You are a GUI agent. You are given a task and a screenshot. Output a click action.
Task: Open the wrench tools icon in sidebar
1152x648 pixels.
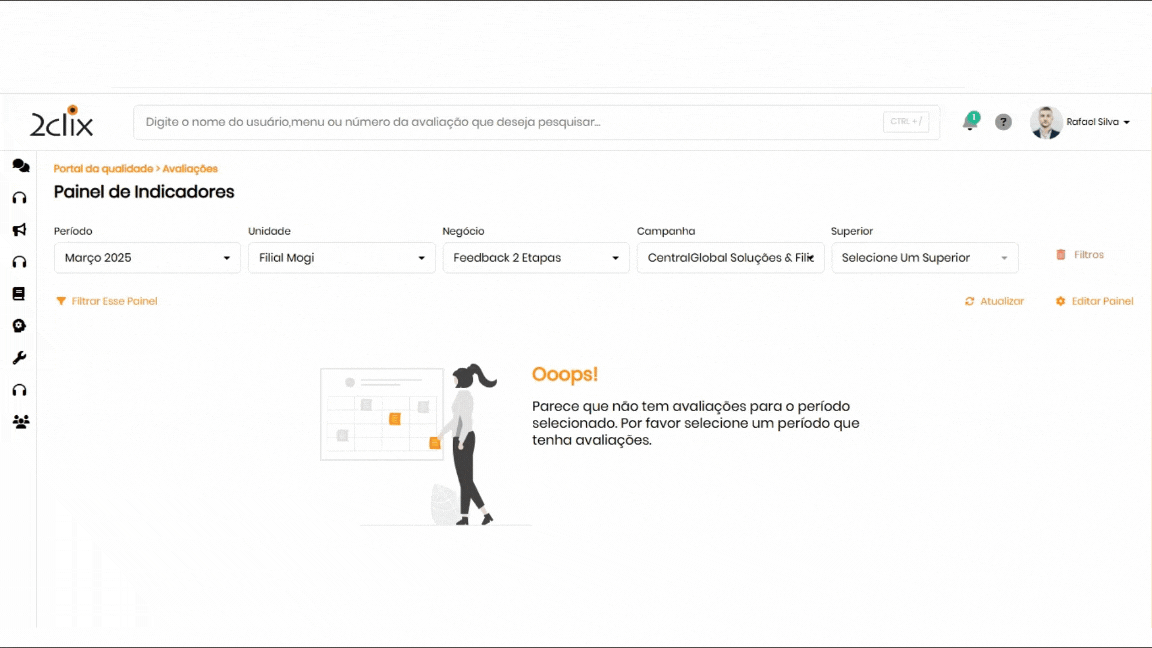point(19,358)
